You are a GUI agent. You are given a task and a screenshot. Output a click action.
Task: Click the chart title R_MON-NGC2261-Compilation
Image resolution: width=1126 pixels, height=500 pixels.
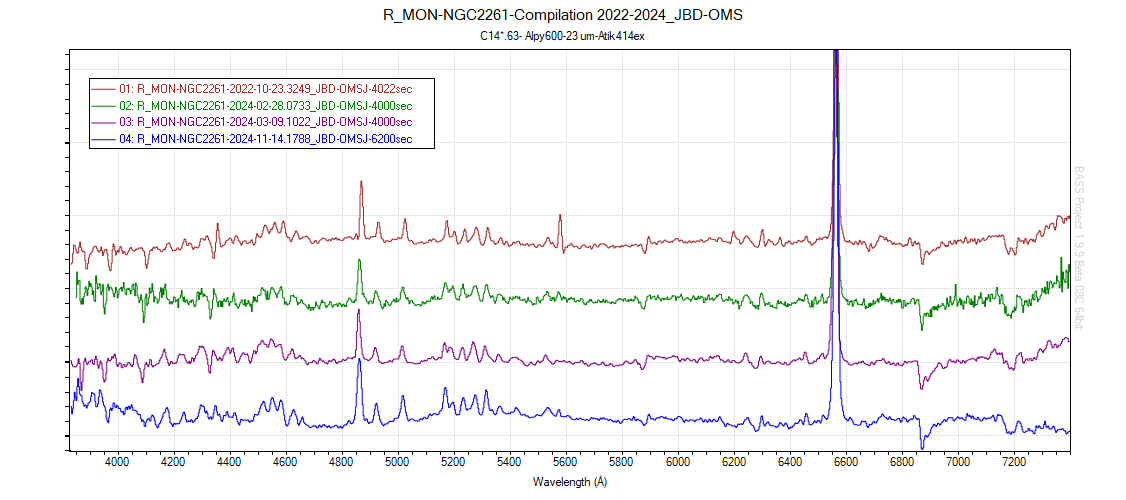pyautogui.click(x=563, y=16)
